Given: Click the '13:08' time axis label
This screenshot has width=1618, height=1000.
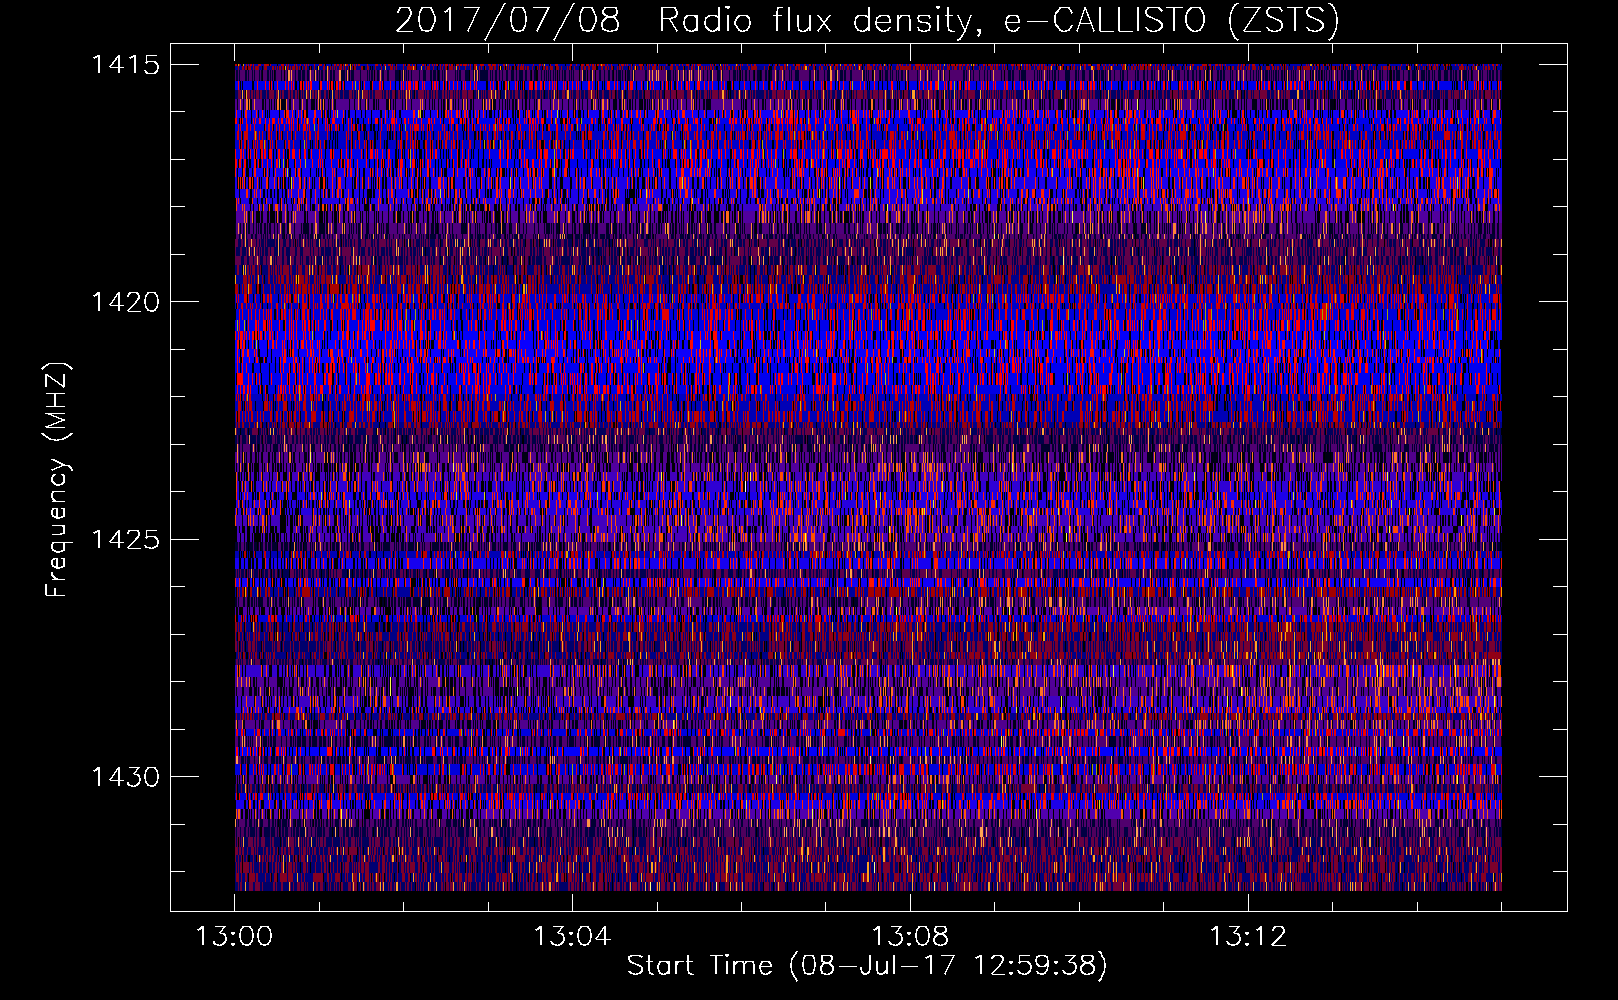Looking at the screenshot, I should pos(910,937).
